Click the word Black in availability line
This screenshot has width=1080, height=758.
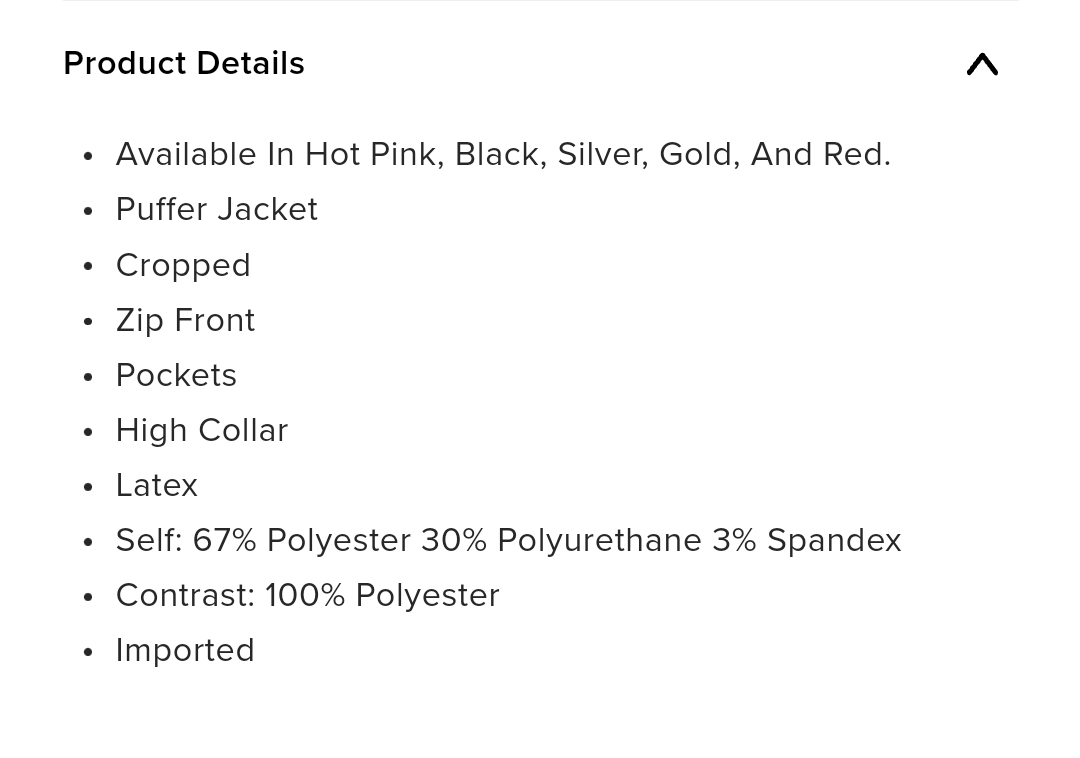point(501,154)
